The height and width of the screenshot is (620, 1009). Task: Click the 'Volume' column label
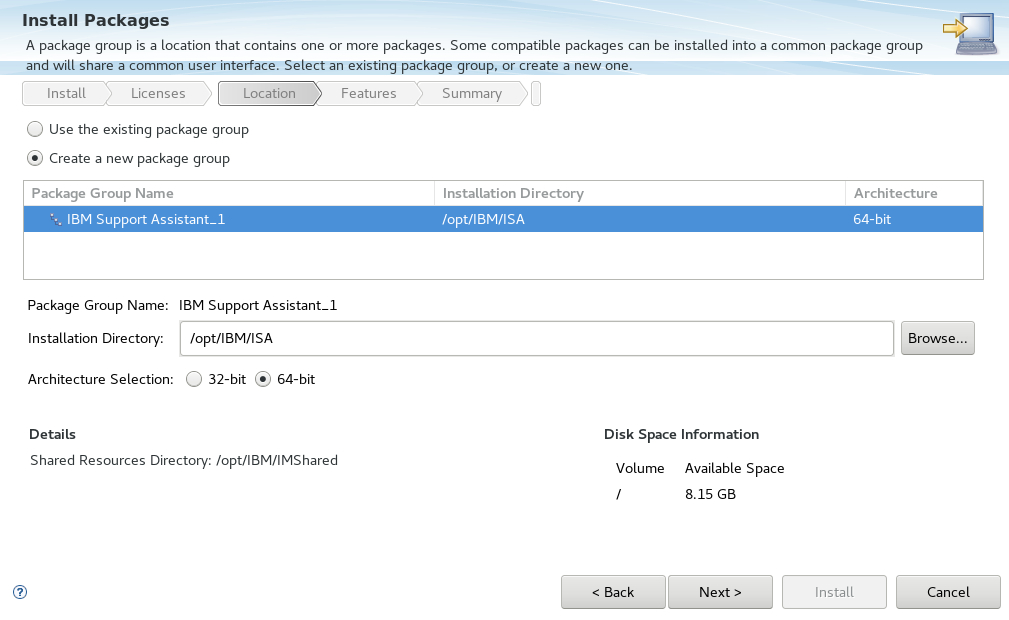pyautogui.click(x=640, y=468)
